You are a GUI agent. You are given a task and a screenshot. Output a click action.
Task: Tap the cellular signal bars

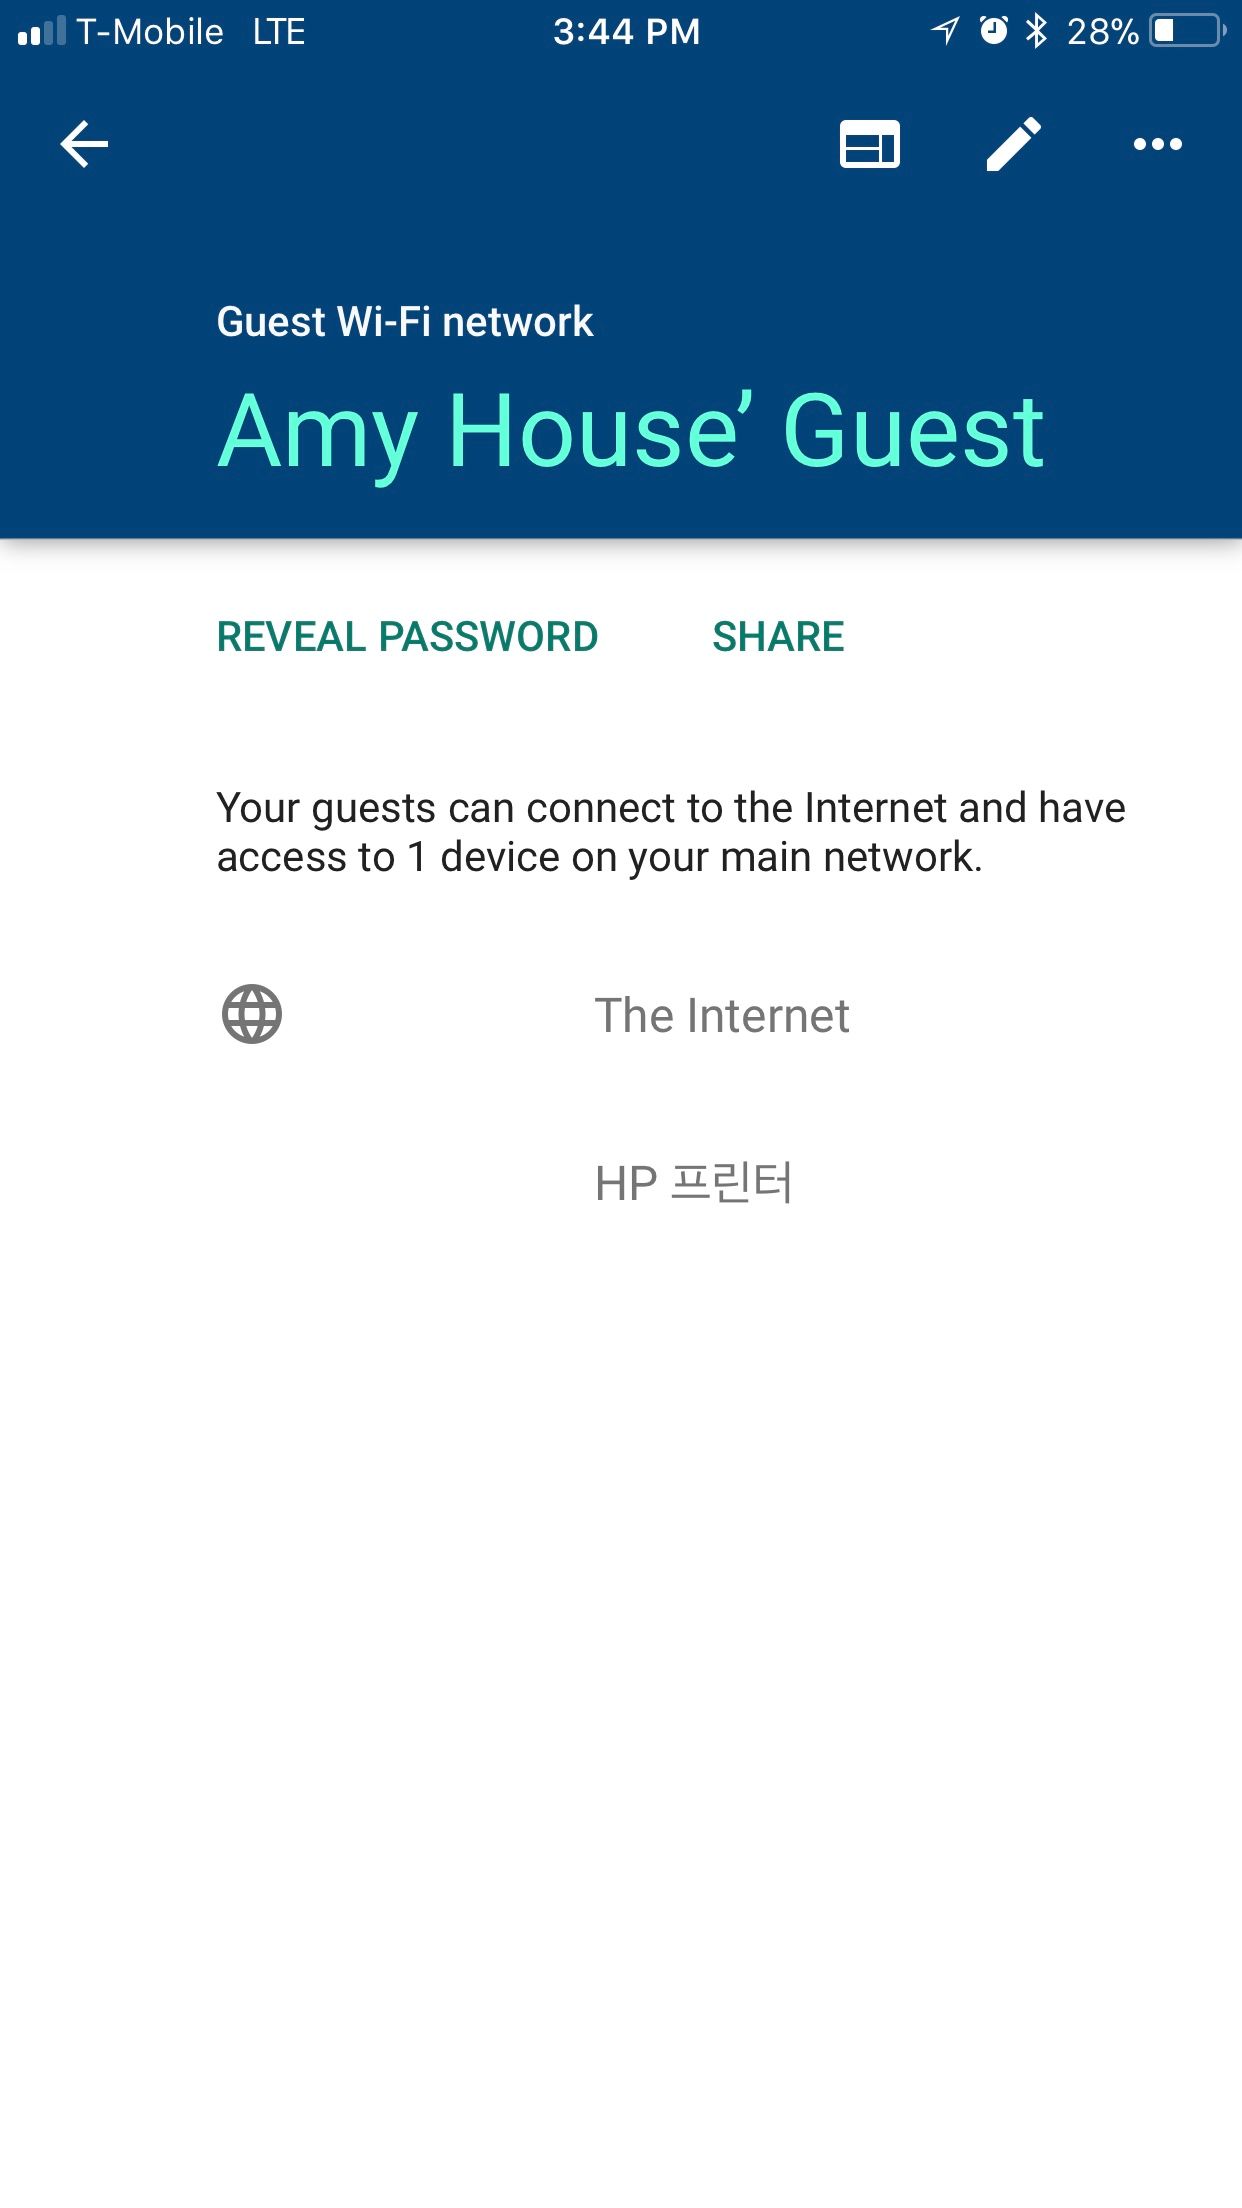tap(42, 31)
